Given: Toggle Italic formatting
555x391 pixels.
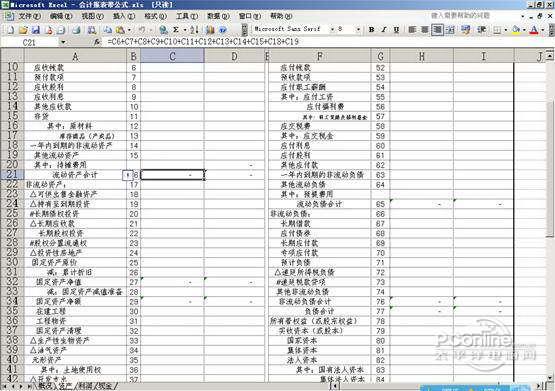Looking at the screenshot, I should 384,30.
